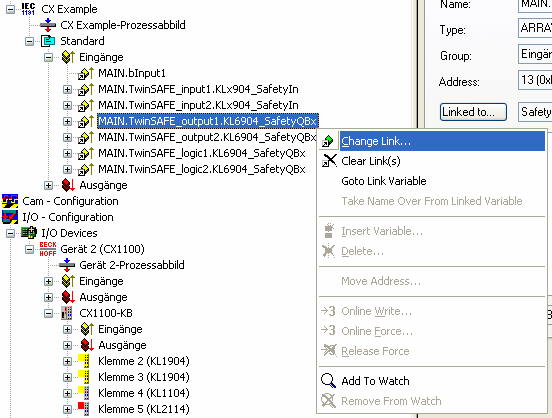Click the Gerät 2-Prozessabbild icon
552x418 pixels.
(67, 265)
